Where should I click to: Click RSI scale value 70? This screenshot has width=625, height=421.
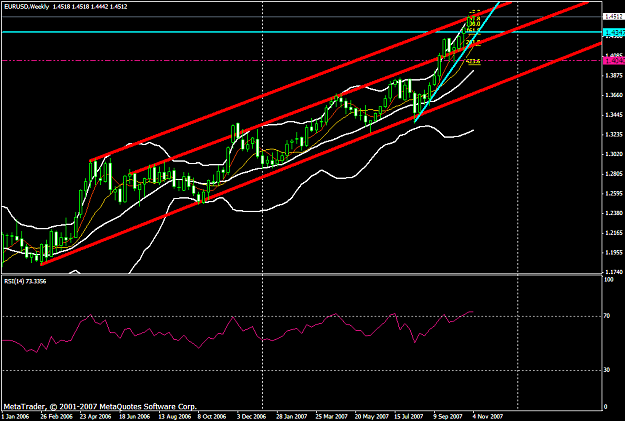[x=607, y=316]
